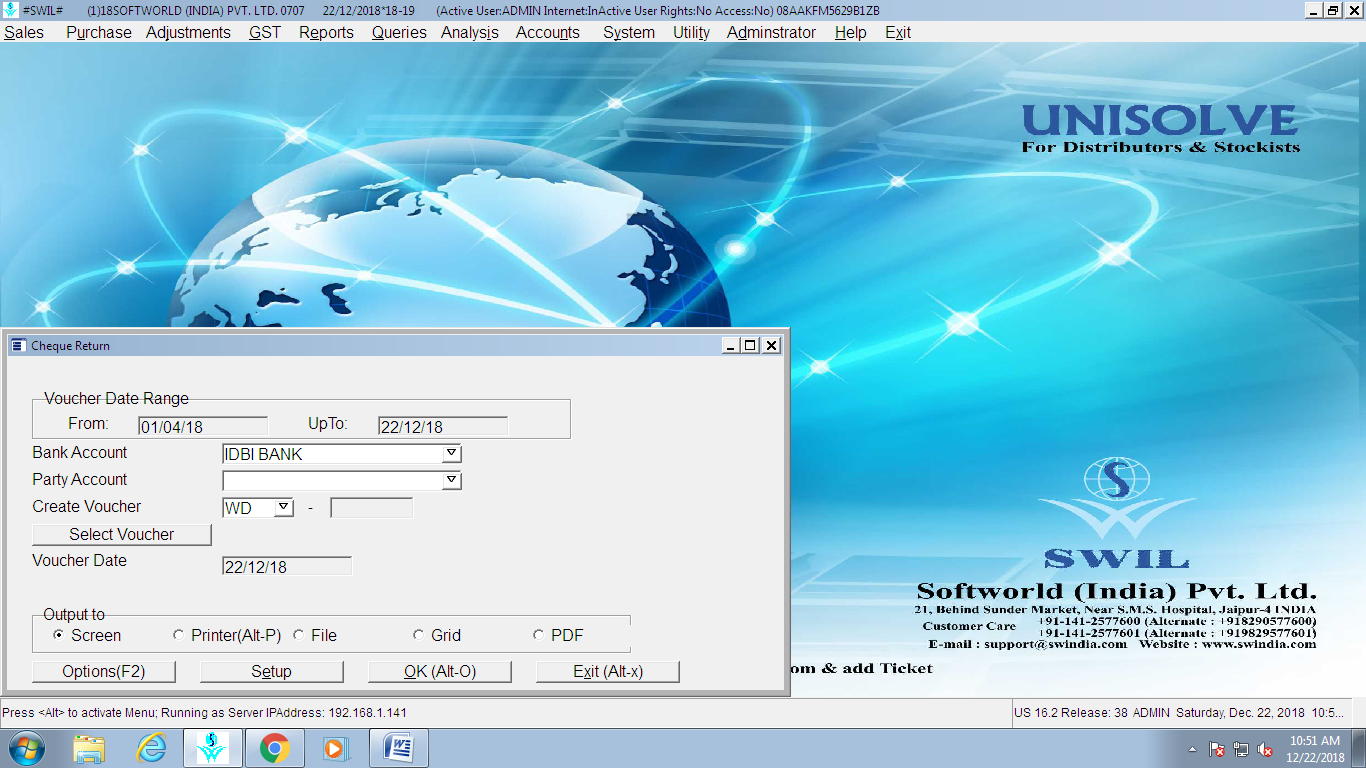Minimize the Cheque Return dialog
This screenshot has width=1366, height=768.
(731, 345)
